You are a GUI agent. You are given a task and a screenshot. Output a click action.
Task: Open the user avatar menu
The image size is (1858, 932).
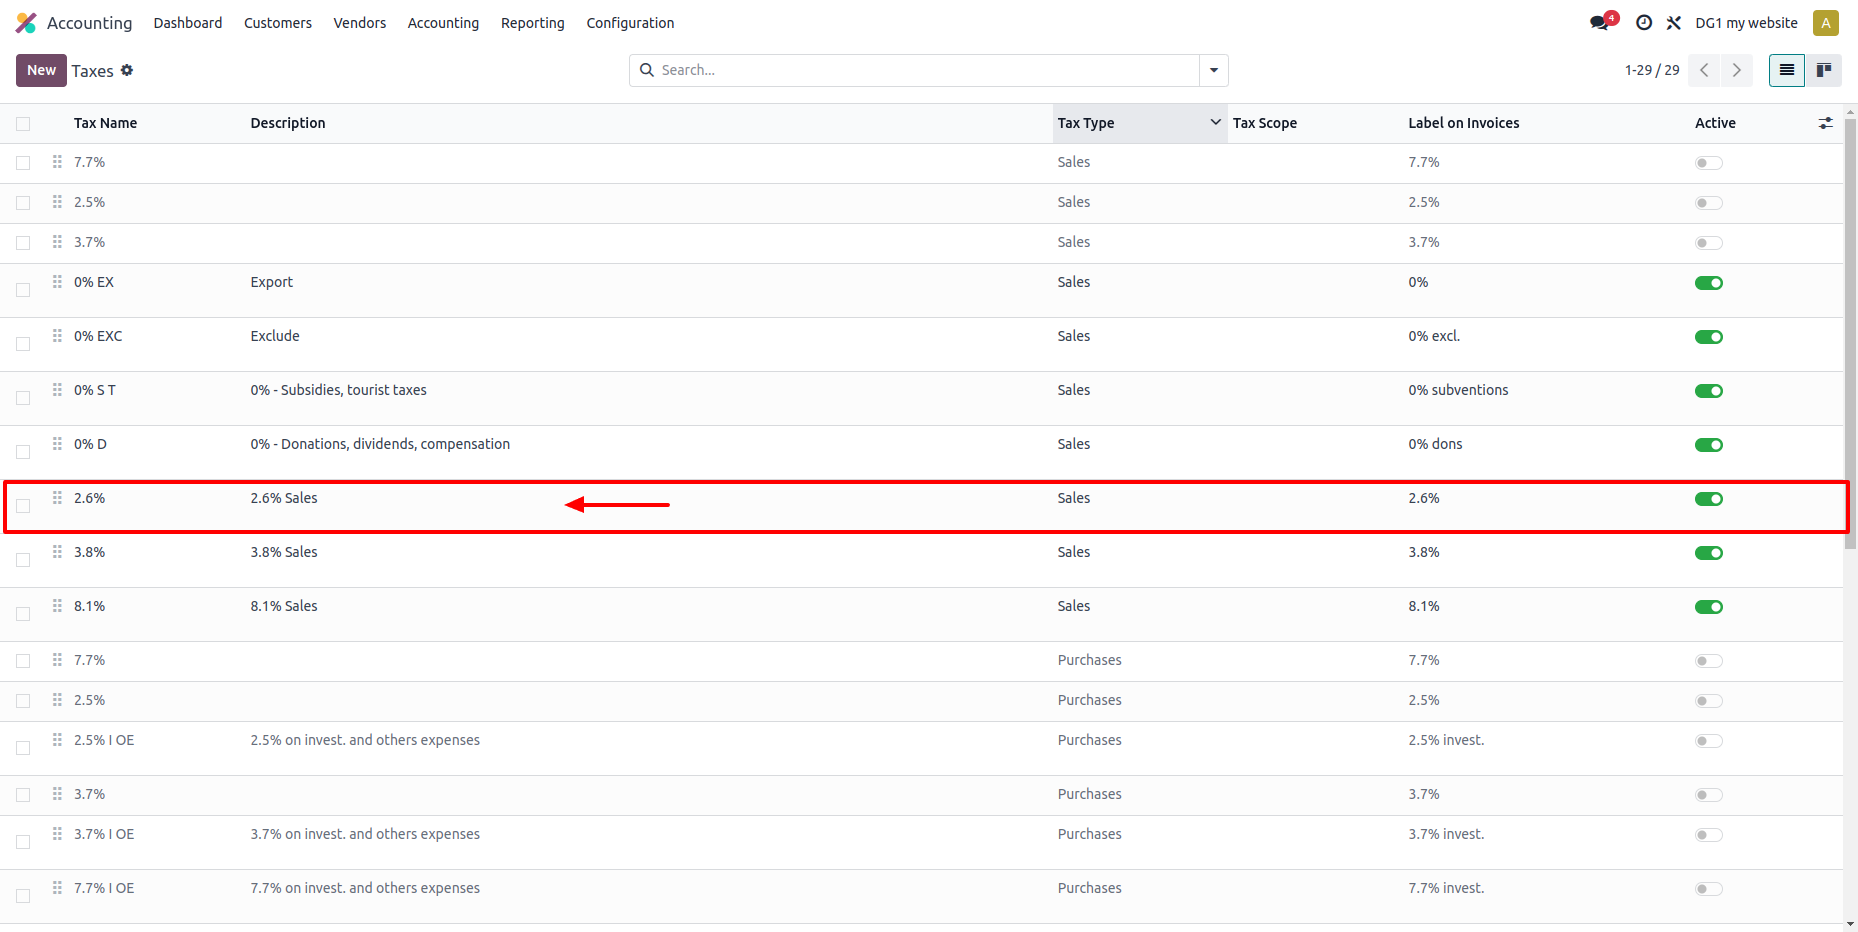click(x=1825, y=23)
